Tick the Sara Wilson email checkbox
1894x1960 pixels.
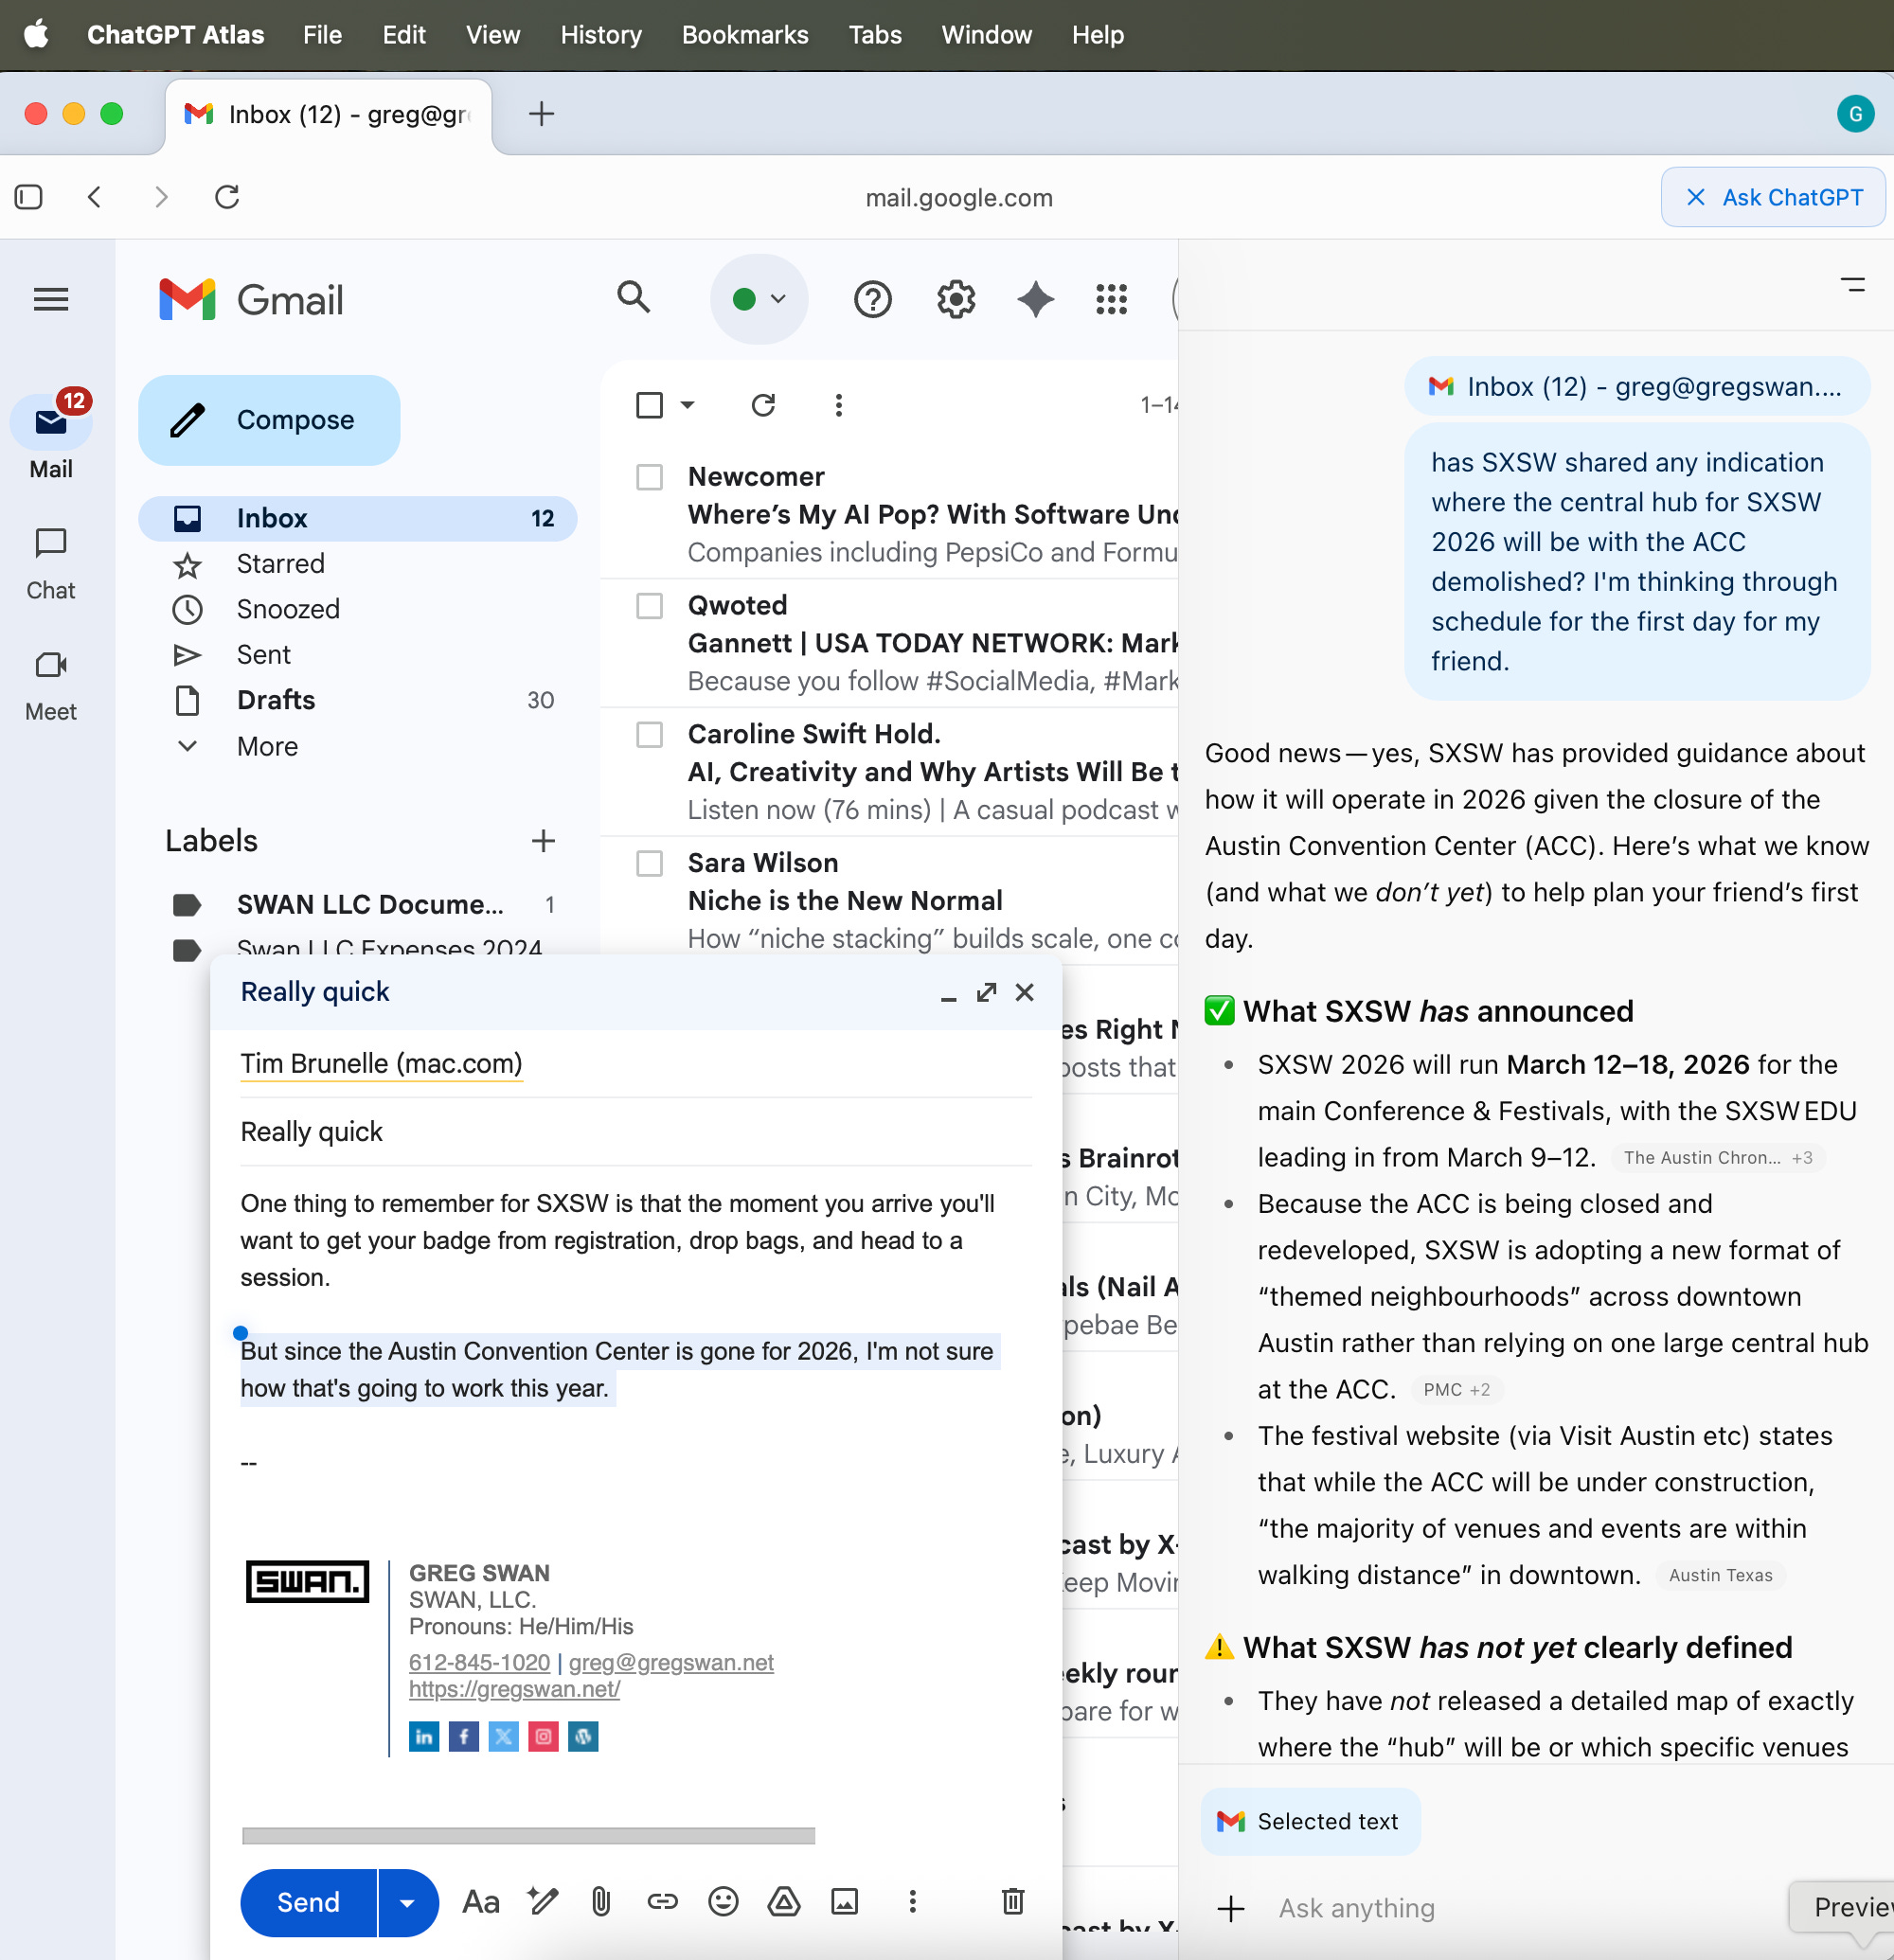(650, 863)
